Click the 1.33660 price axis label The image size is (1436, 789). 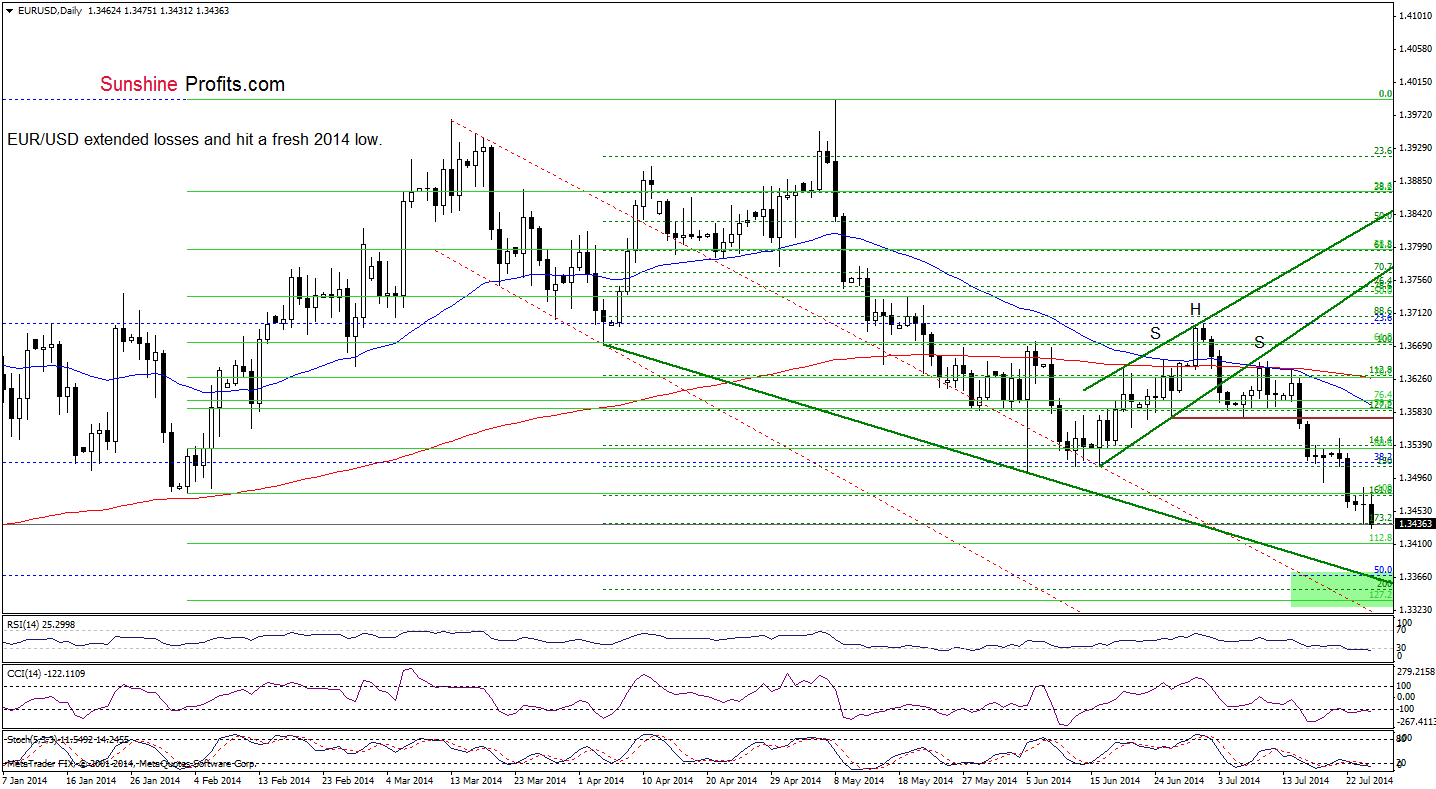[x=1415, y=577]
